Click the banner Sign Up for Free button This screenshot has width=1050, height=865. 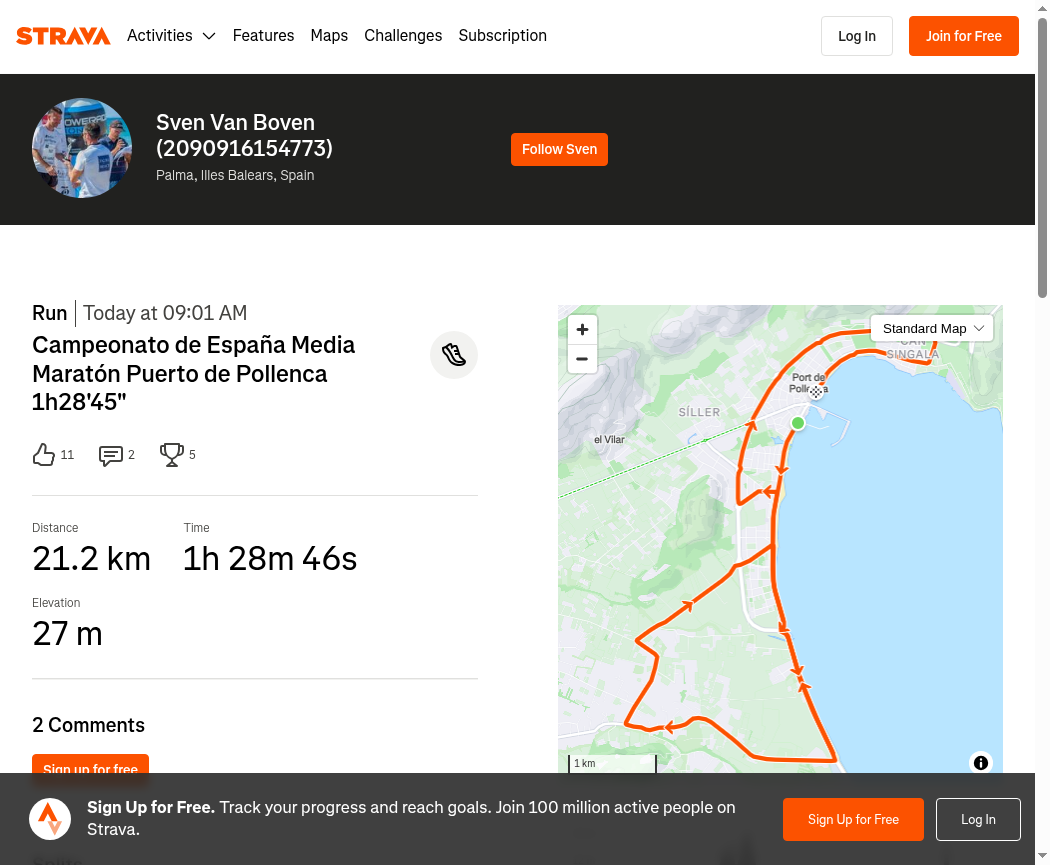853,819
